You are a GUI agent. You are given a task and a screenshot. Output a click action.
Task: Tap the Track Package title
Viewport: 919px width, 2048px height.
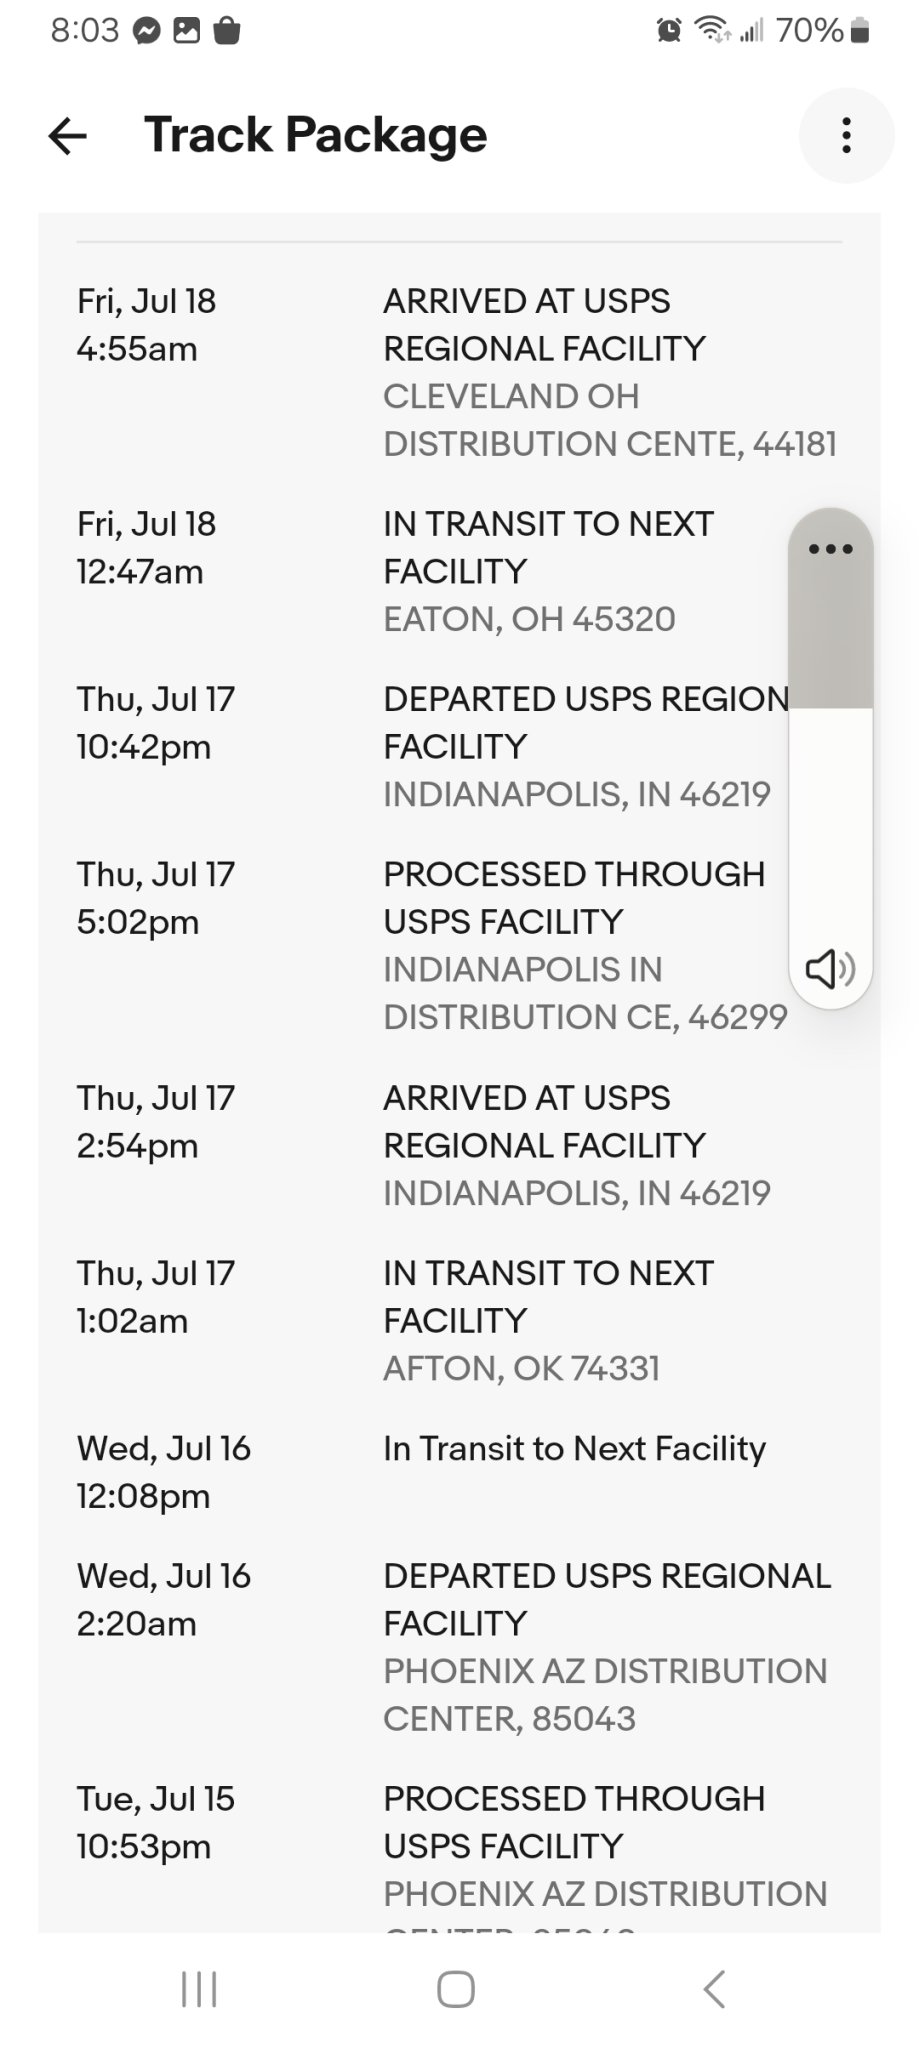[315, 135]
